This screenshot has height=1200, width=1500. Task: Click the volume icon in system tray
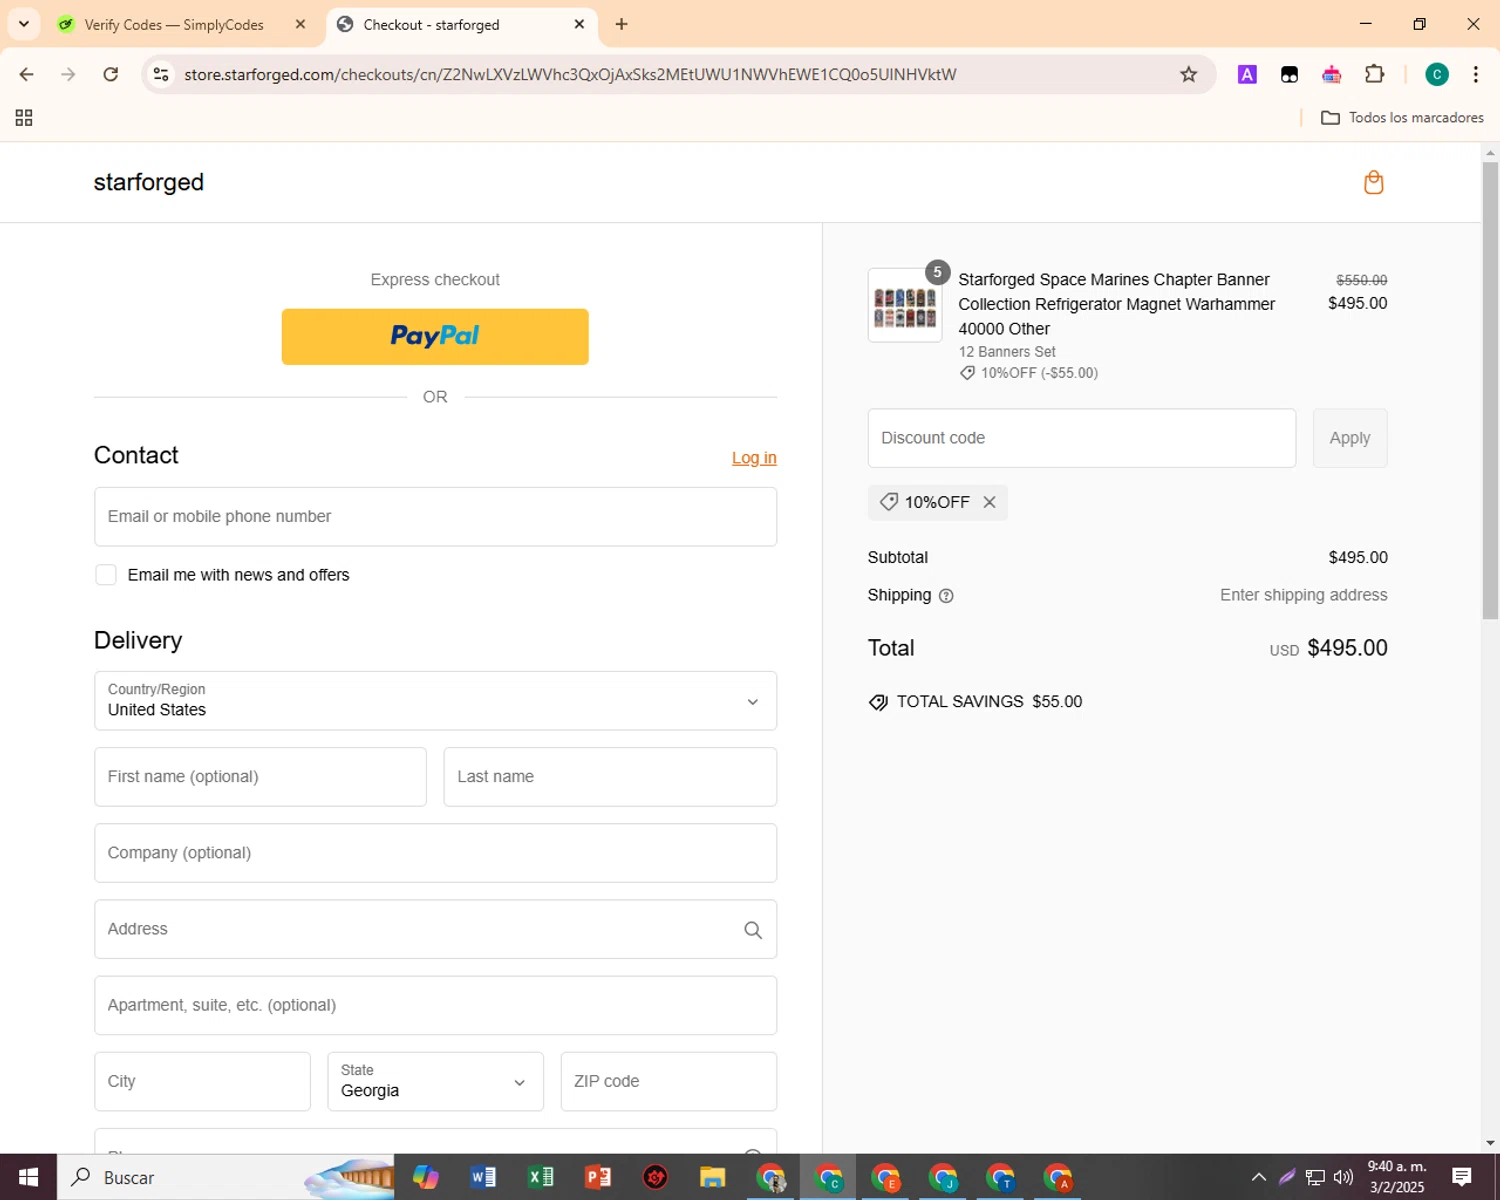(x=1343, y=1177)
